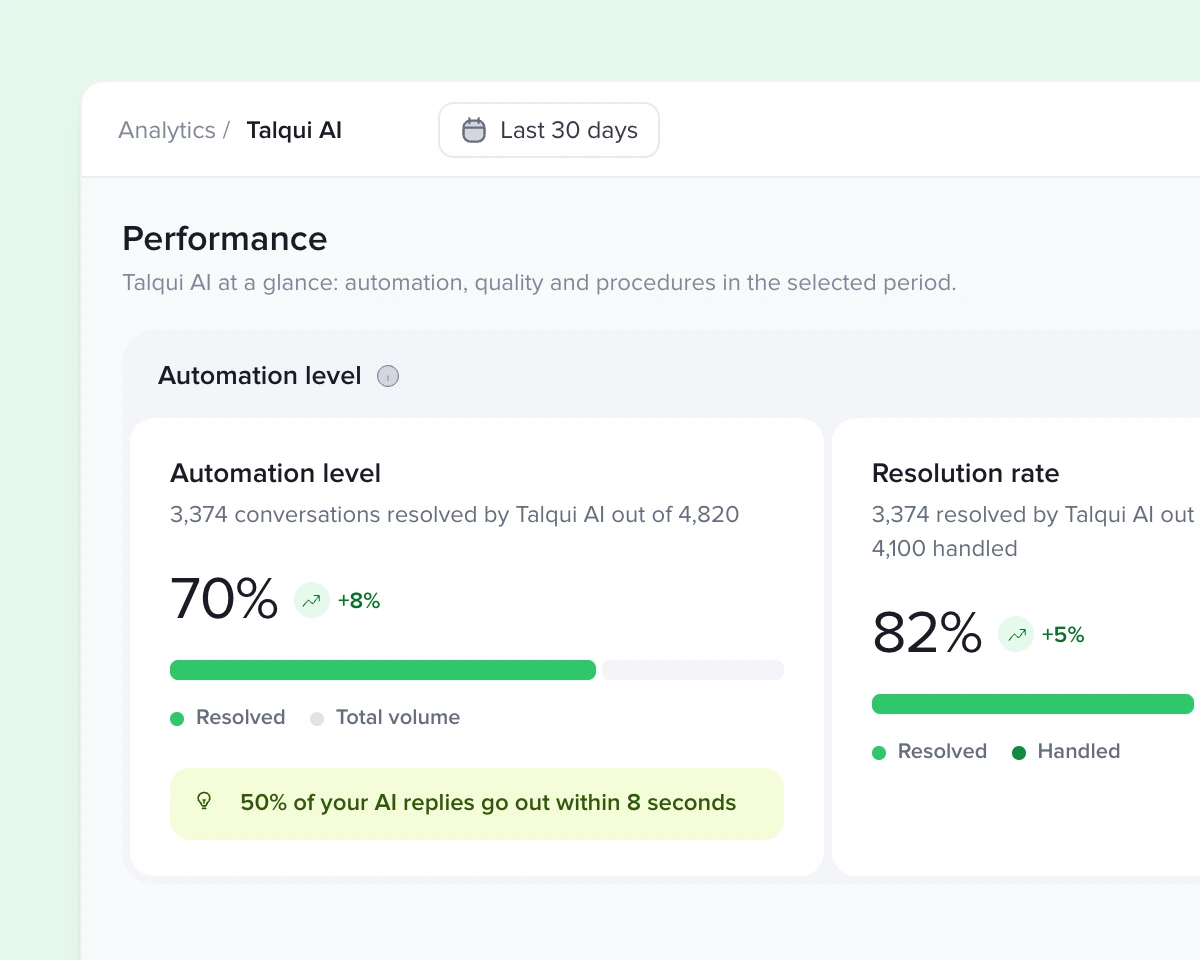Click the '4,100 handled' text
The width and height of the screenshot is (1200, 960).
(x=945, y=549)
